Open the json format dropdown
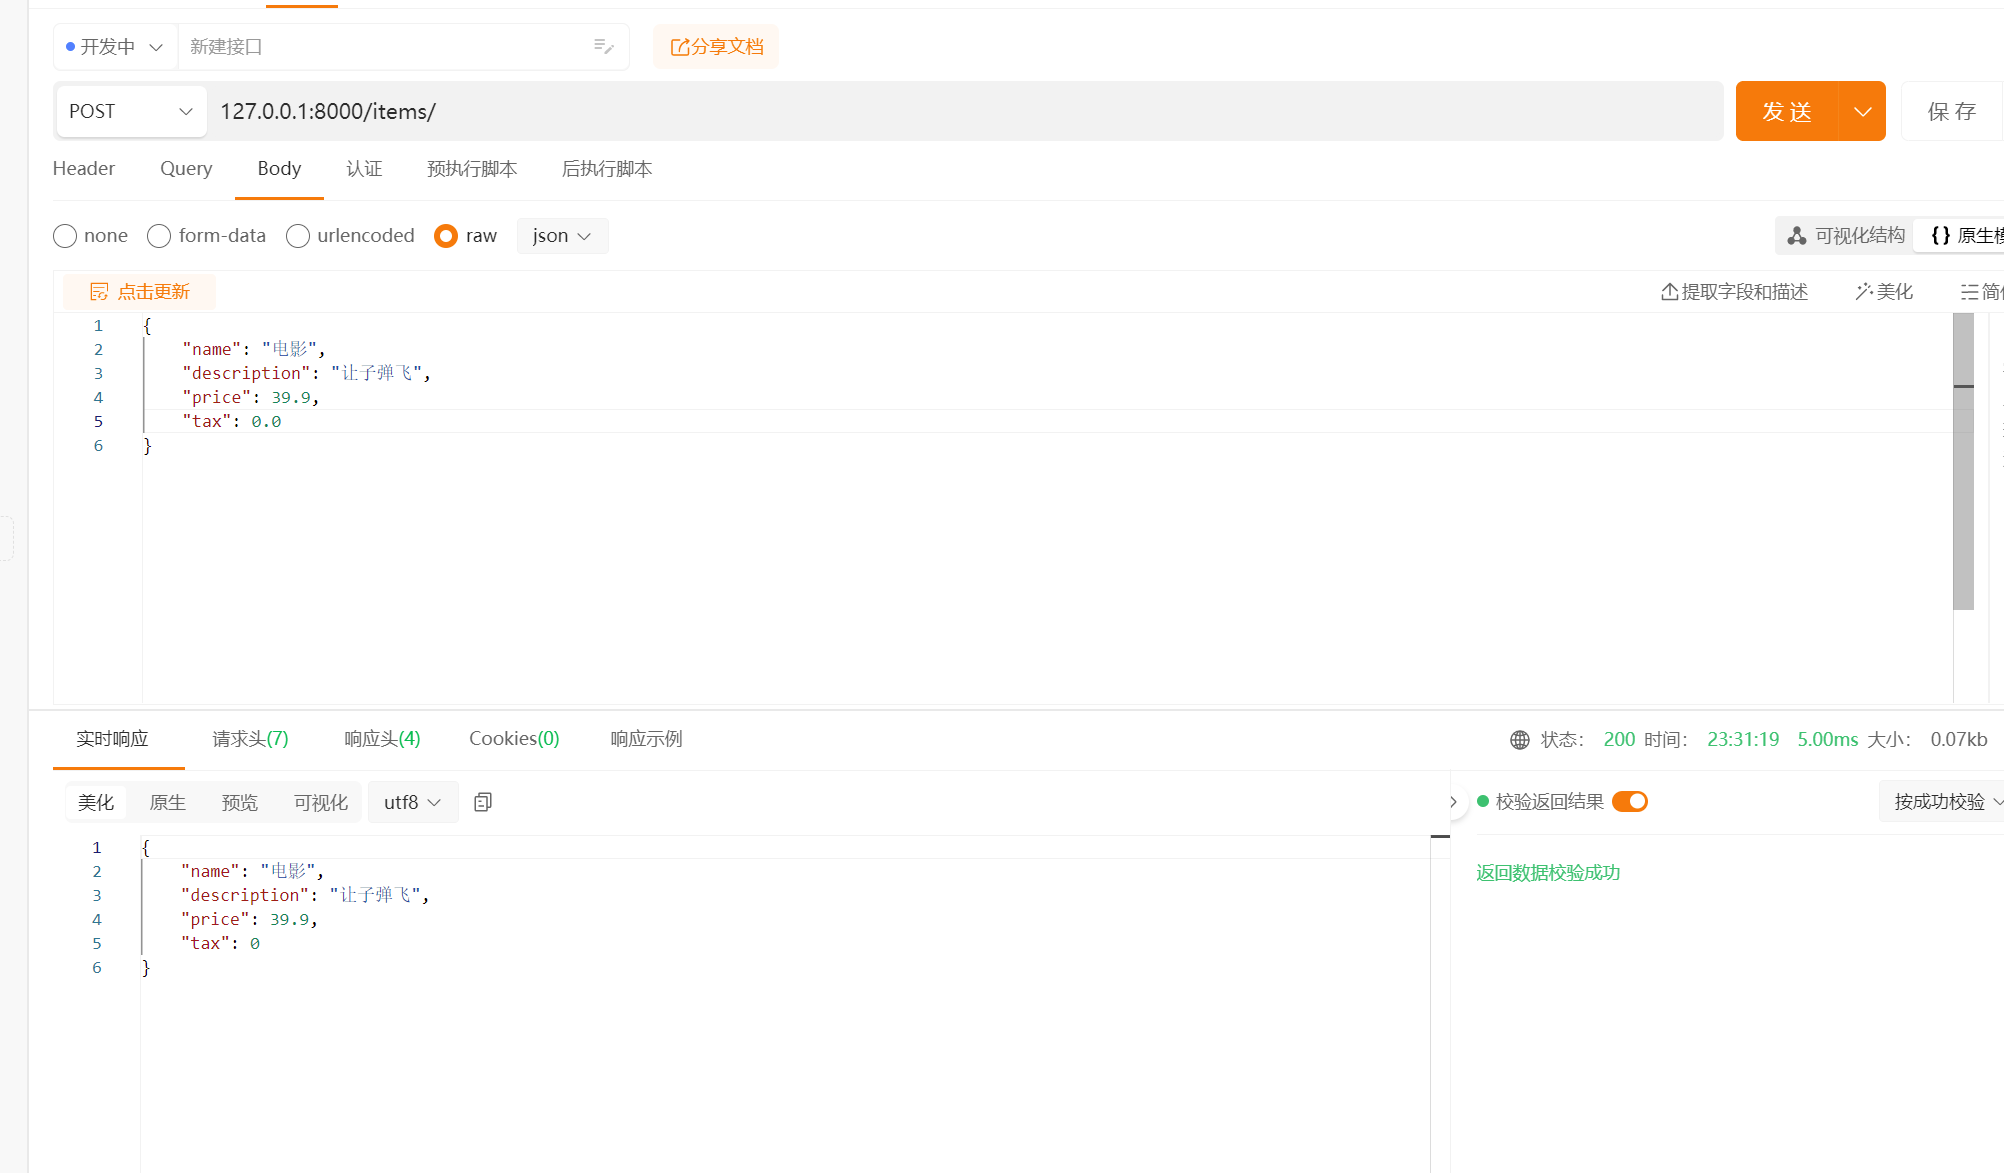The height and width of the screenshot is (1173, 2004). (x=562, y=236)
